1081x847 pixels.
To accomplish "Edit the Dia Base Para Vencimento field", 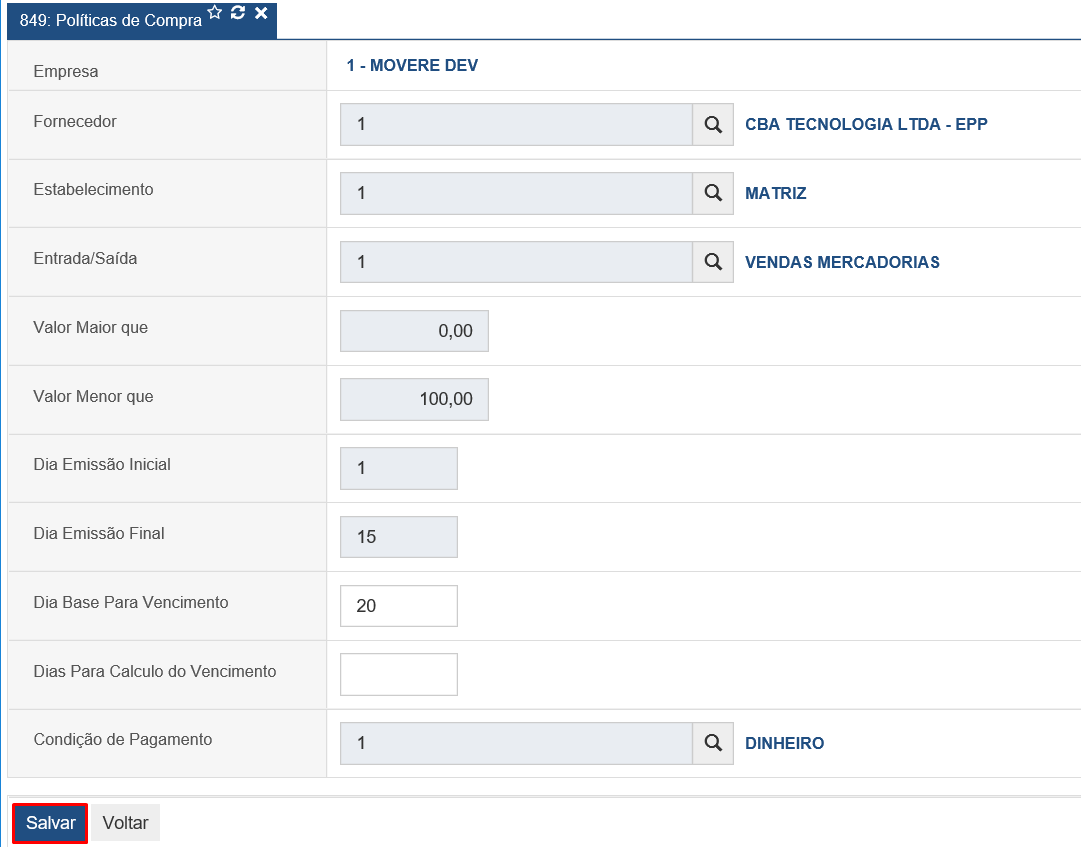I will click(399, 606).
